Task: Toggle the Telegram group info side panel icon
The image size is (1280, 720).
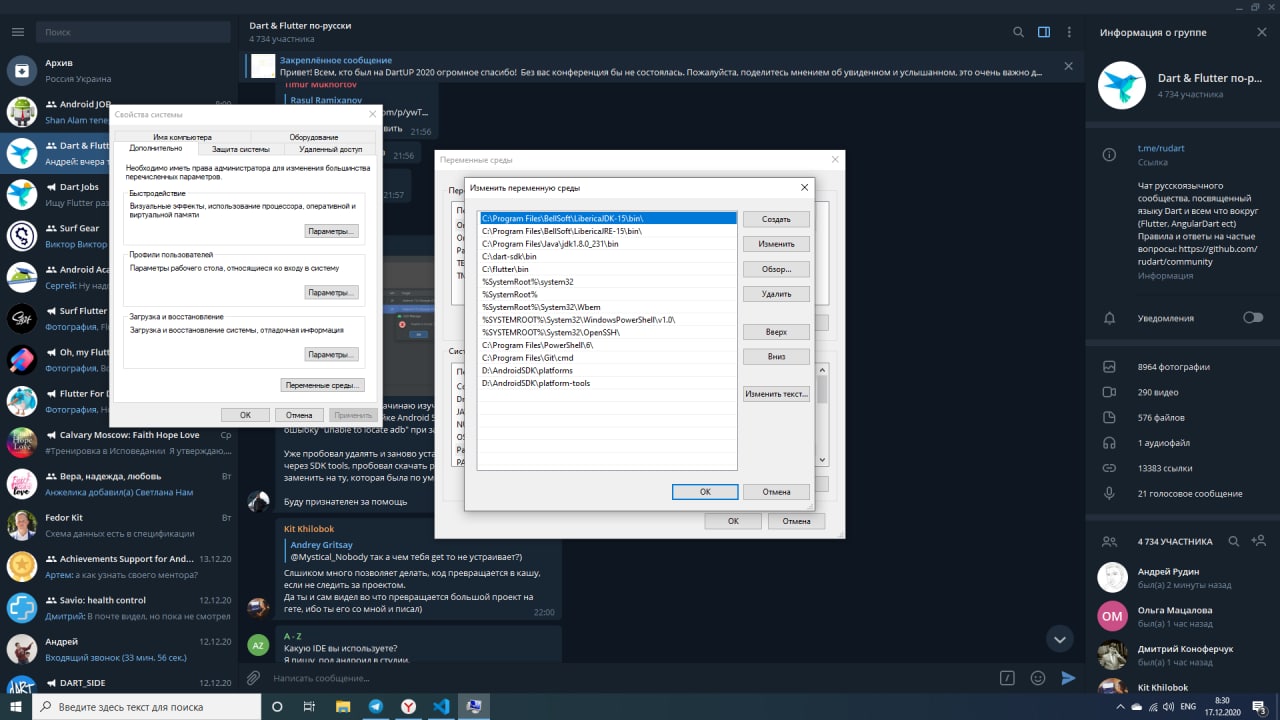Action: [1044, 32]
